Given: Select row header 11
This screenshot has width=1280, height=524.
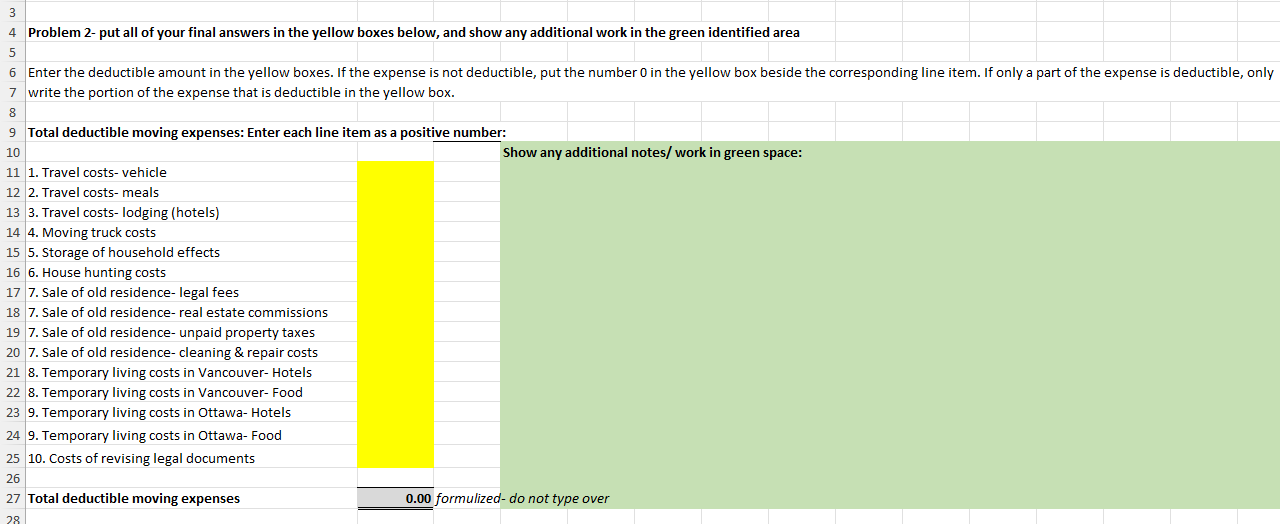Looking at the screenshot, I should pyautogui.click(x=12, y=172).
